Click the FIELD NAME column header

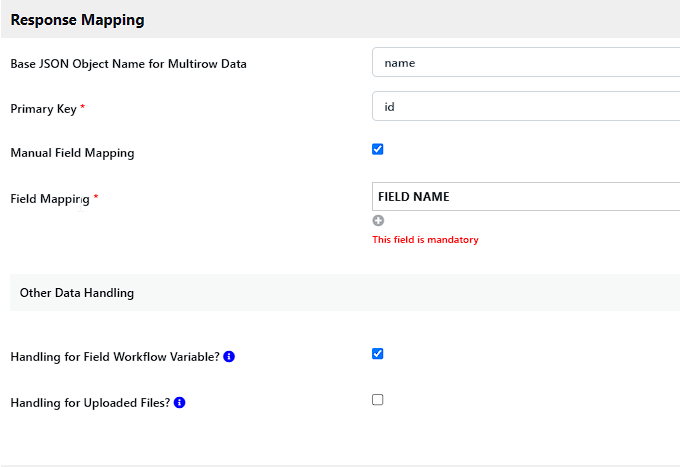coord(414,197)
